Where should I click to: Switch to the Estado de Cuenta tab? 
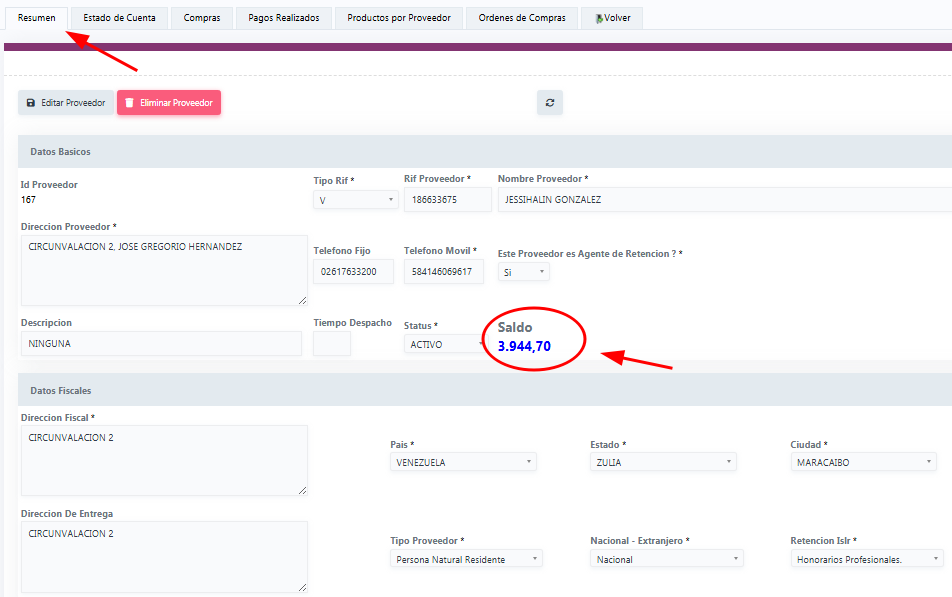coord(119,18)
